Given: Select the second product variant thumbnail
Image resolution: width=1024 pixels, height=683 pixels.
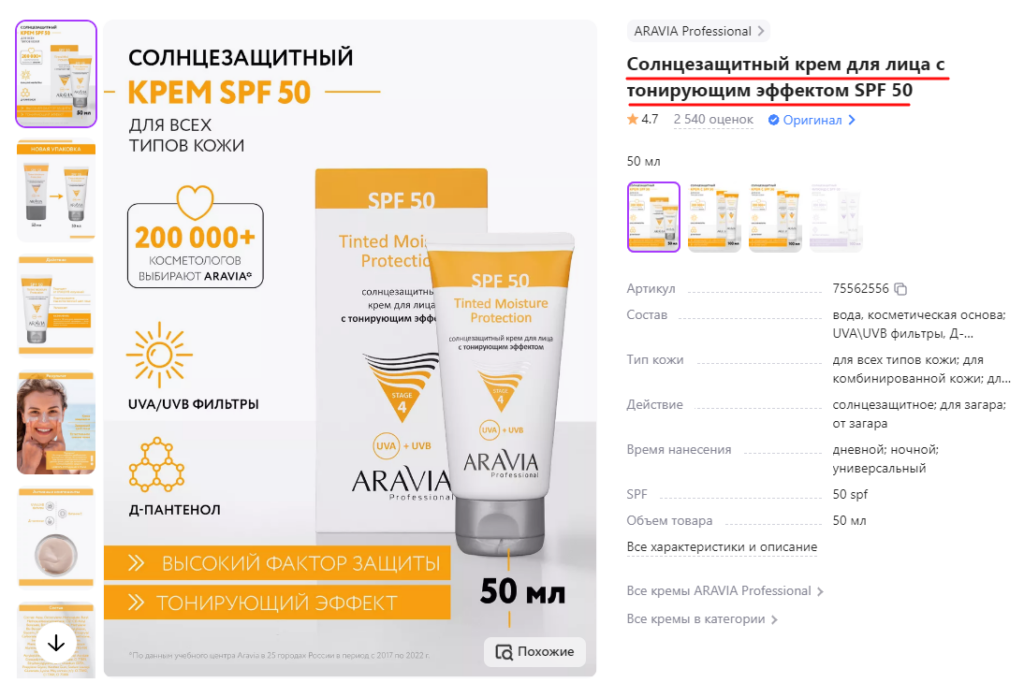Looking at the screenshot, I should coord(714,217).
